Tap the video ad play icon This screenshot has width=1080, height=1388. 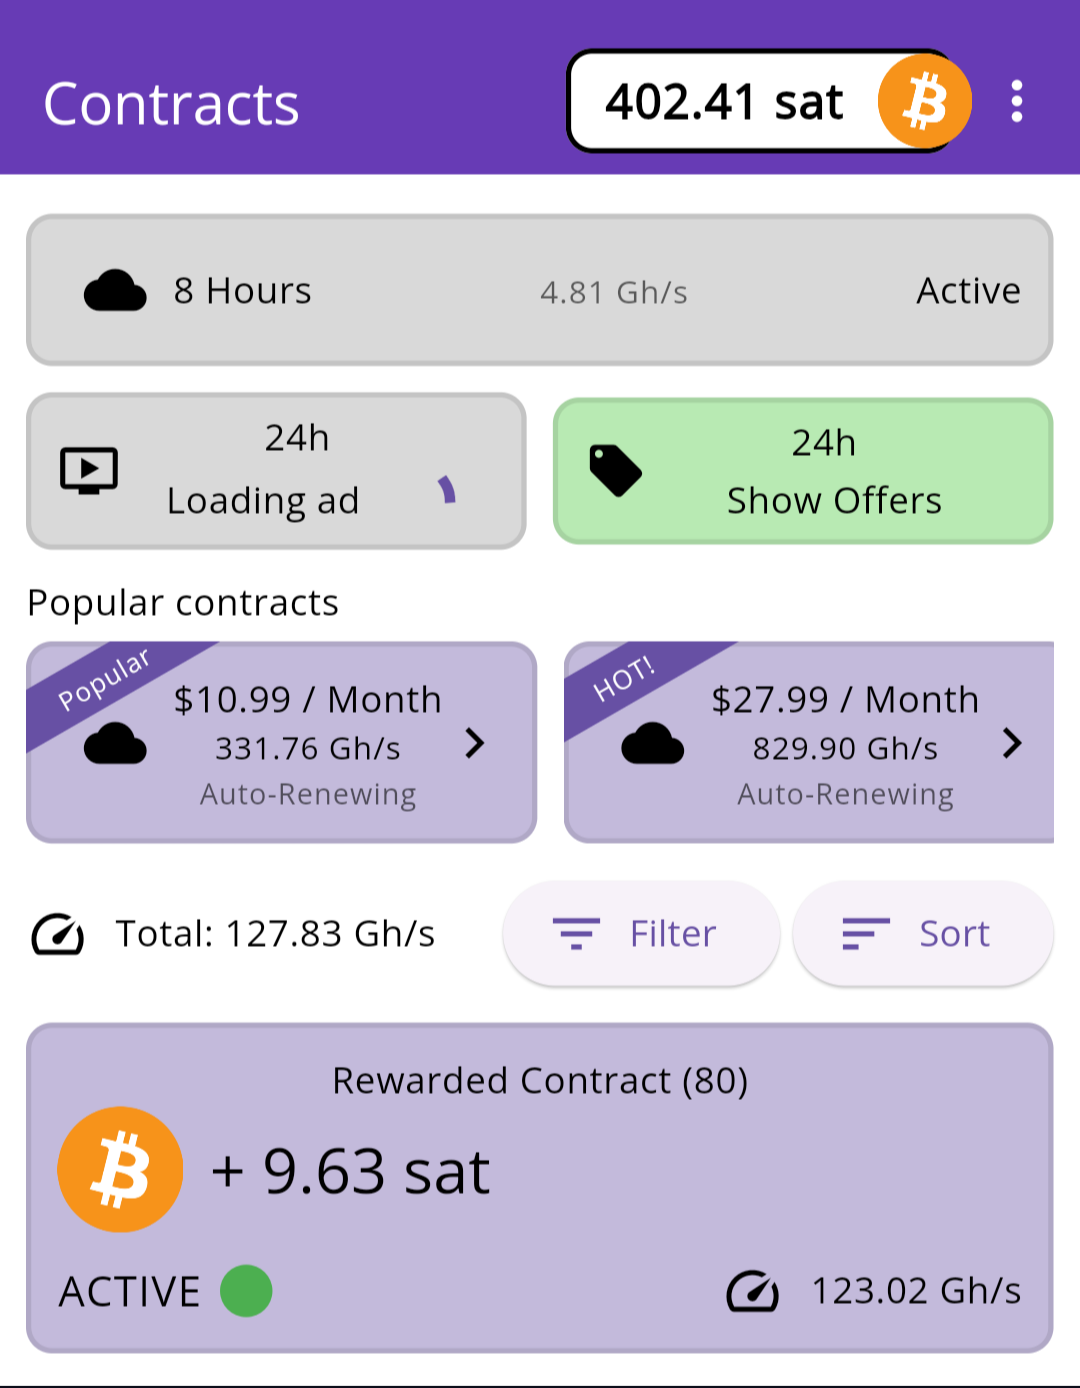click(89, 470)
